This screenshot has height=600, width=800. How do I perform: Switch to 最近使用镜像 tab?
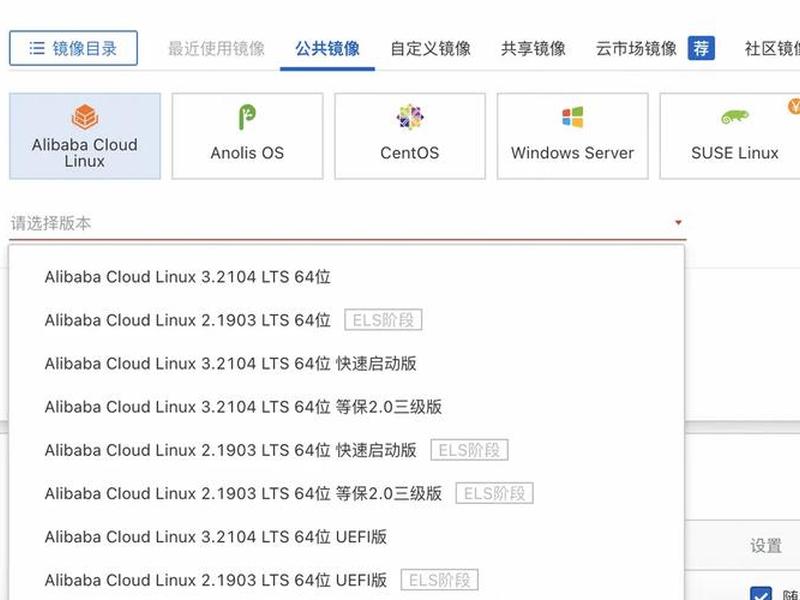pos(216,48)
